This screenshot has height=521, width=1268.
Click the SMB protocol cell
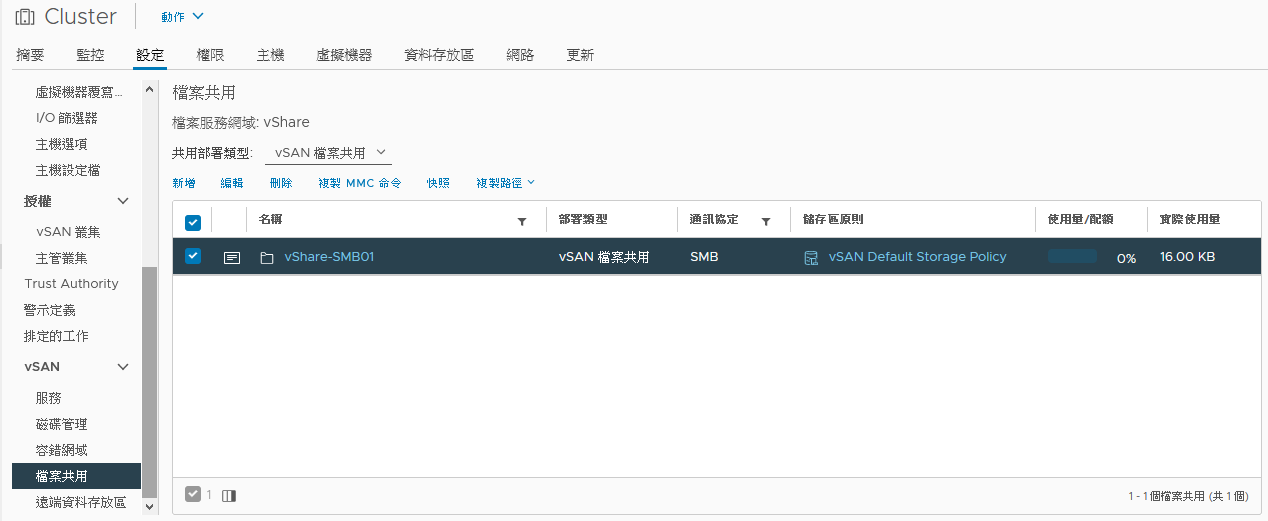704,257
